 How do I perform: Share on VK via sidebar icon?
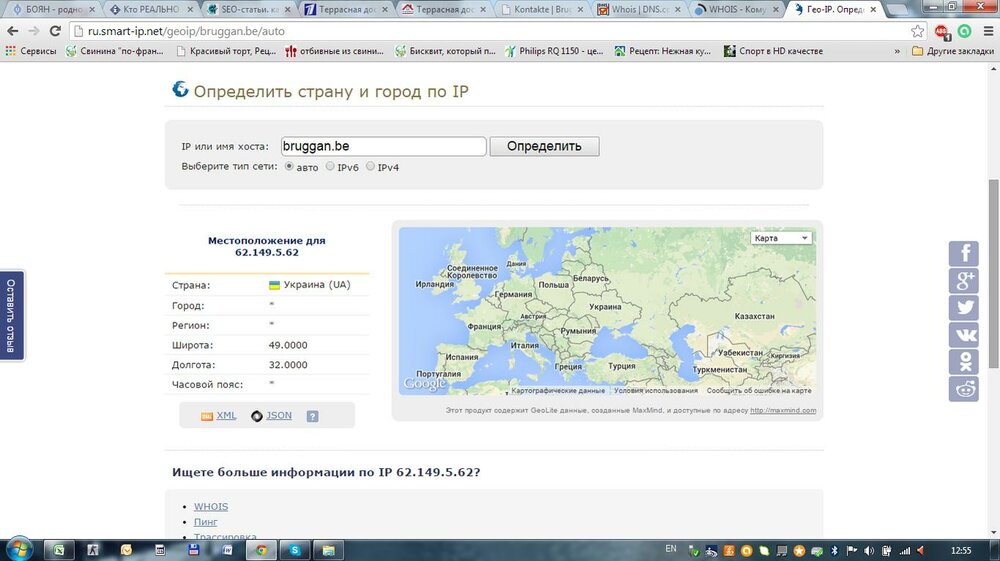pyautogui.click(x=964, y=335)
